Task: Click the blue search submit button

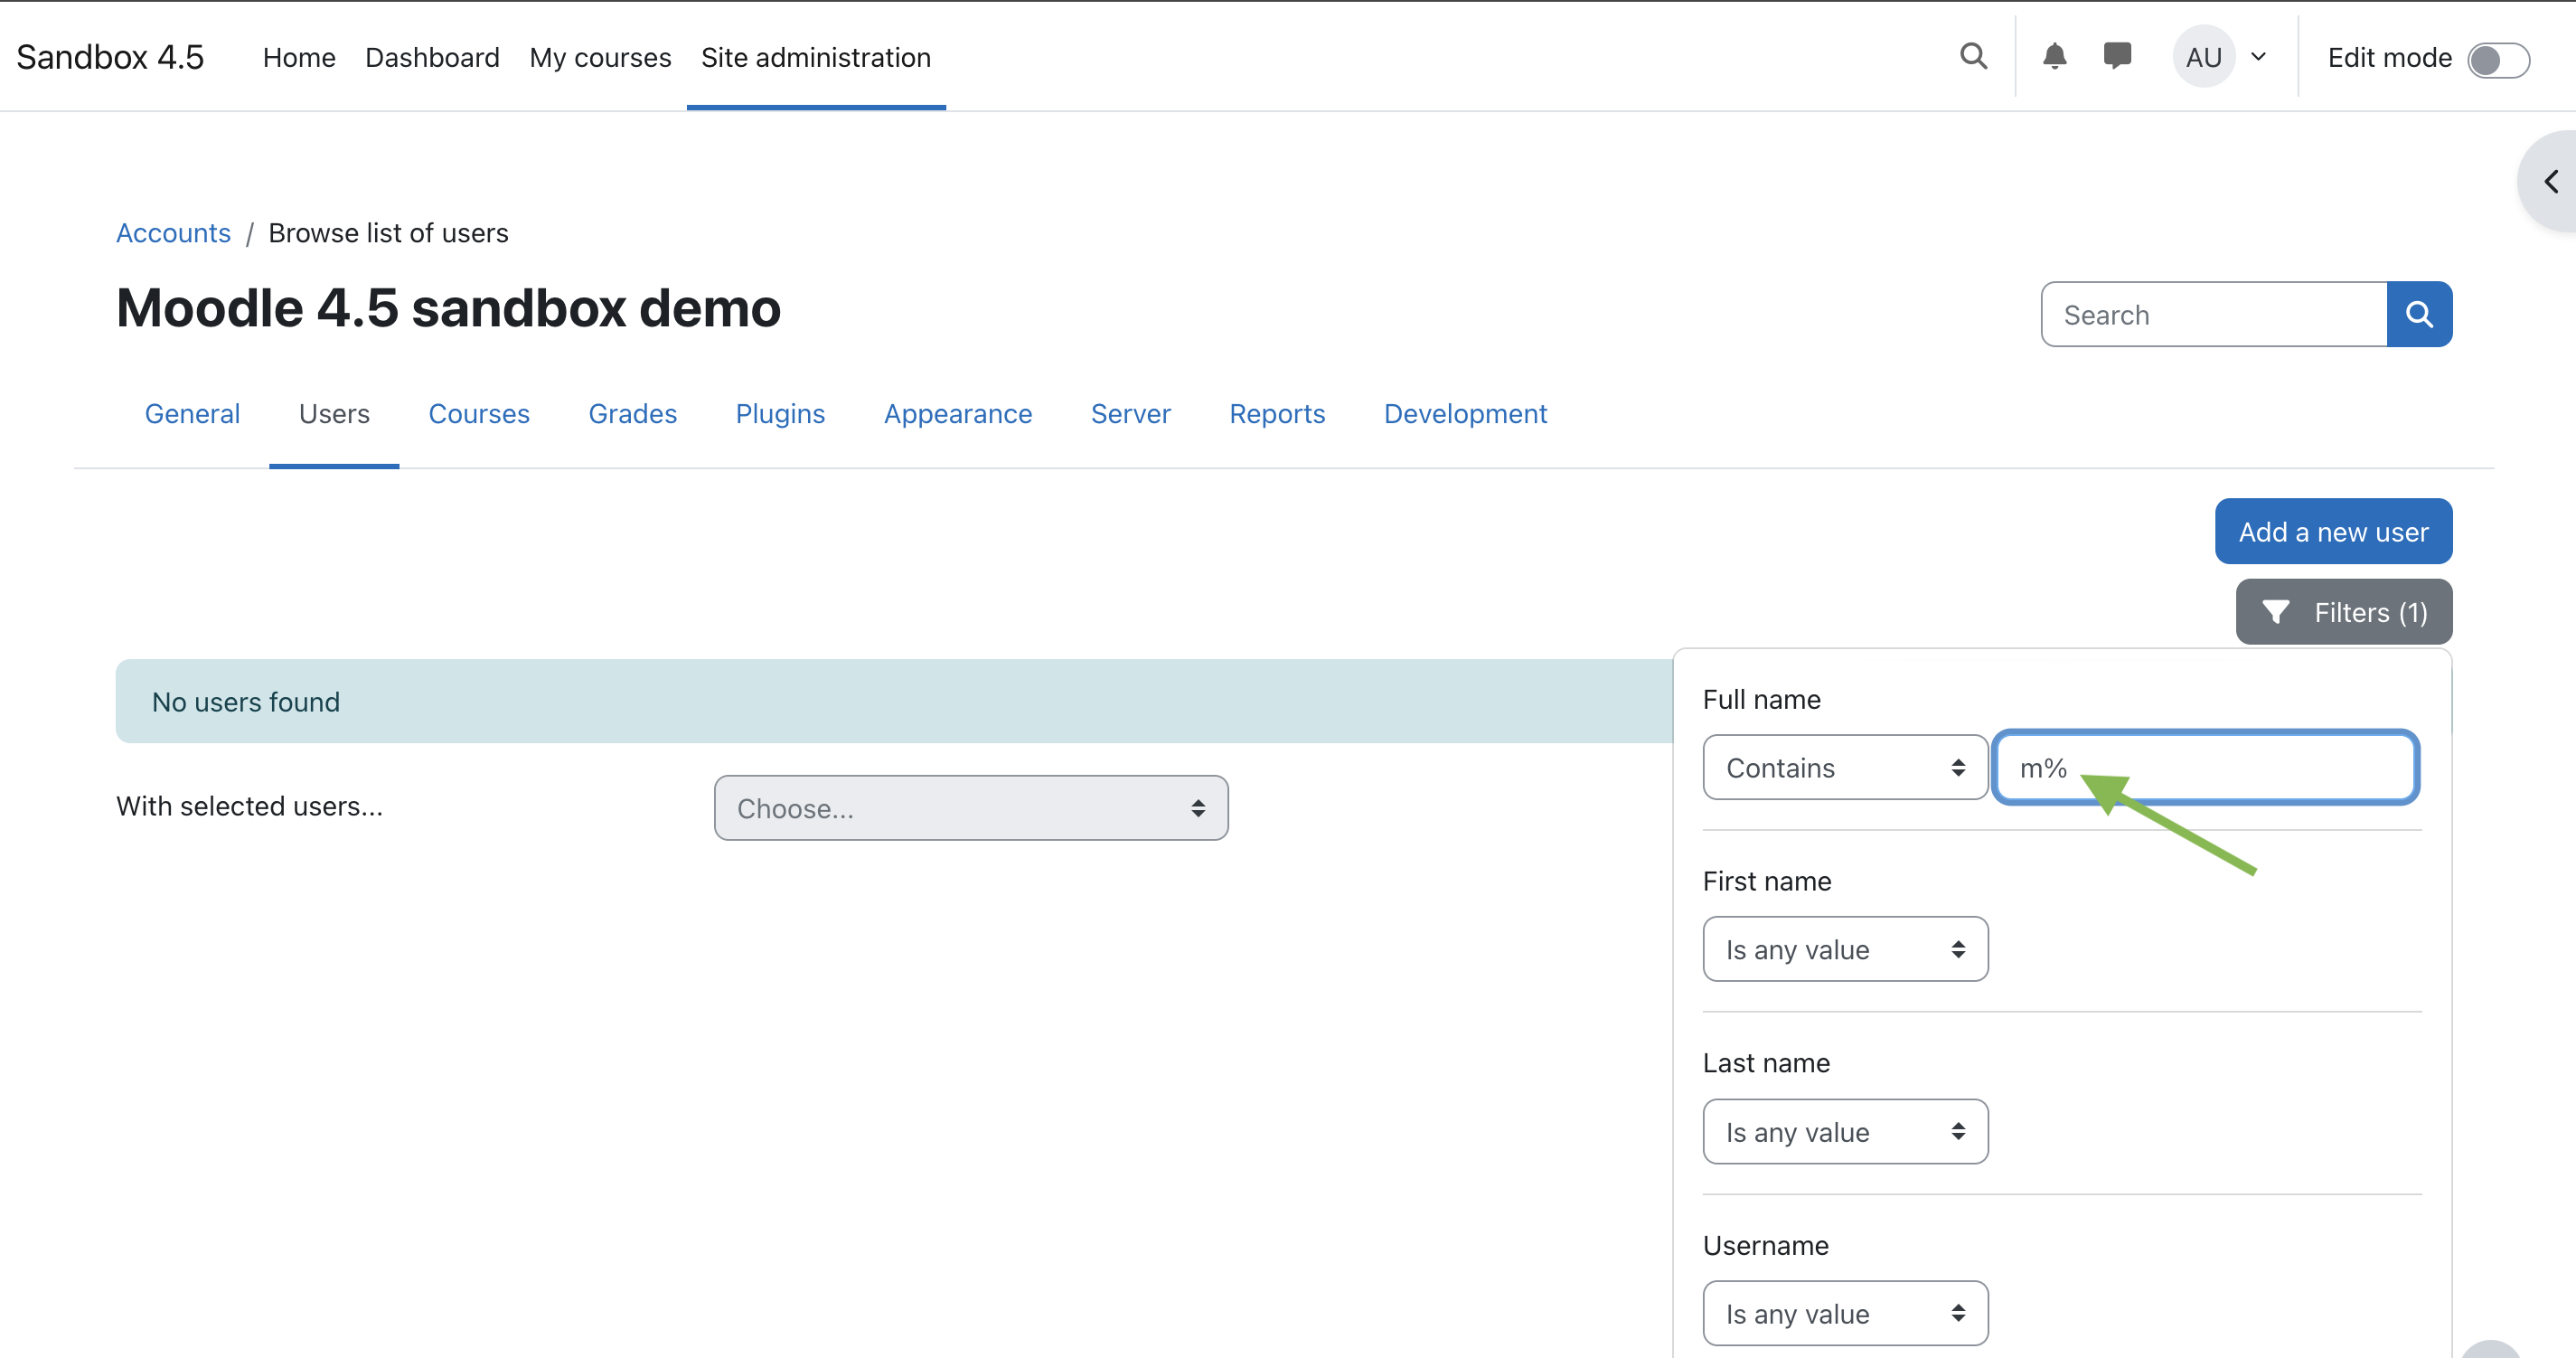Action: pos(2419,314)
